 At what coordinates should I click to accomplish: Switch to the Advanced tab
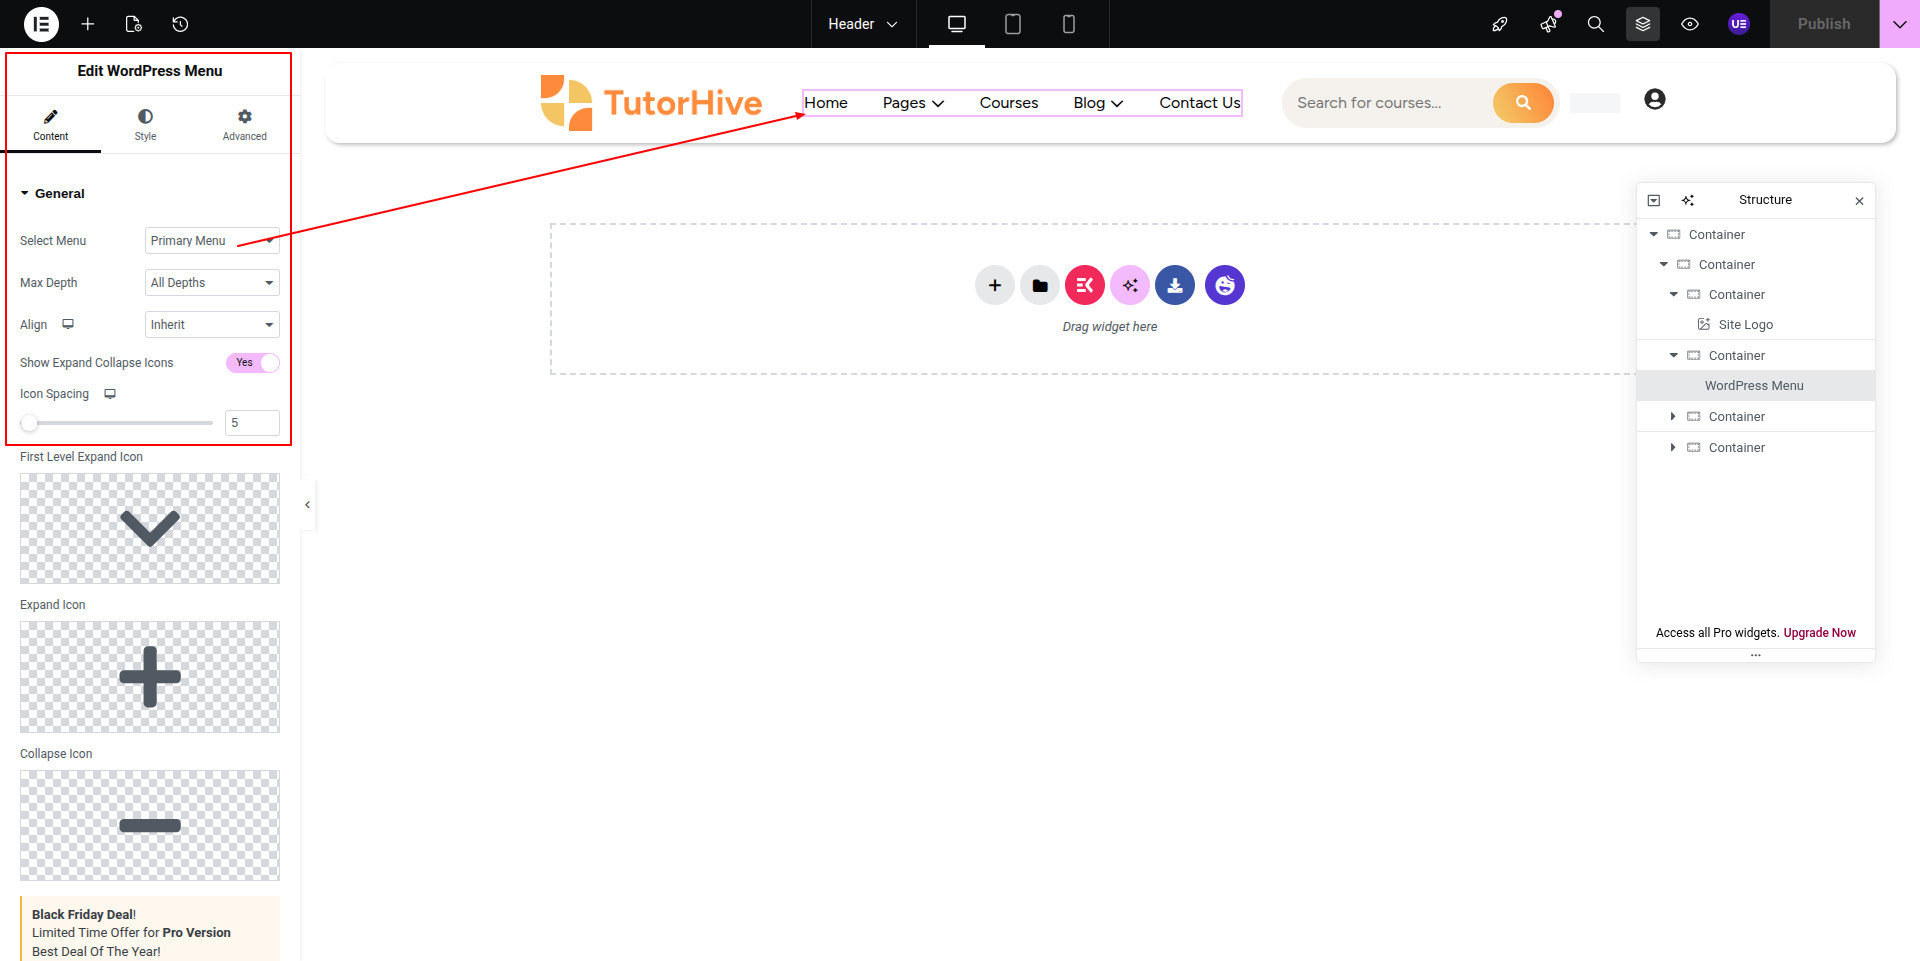244,124
